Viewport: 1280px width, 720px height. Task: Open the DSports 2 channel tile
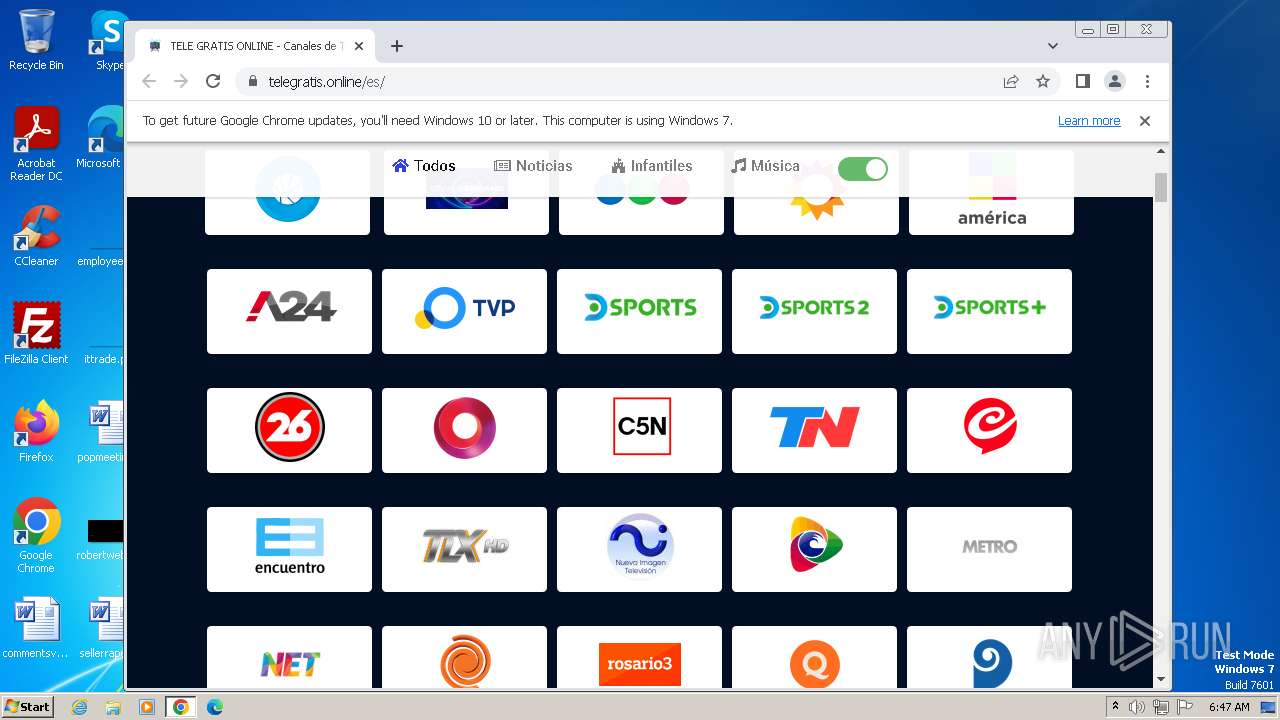(814, 311)
